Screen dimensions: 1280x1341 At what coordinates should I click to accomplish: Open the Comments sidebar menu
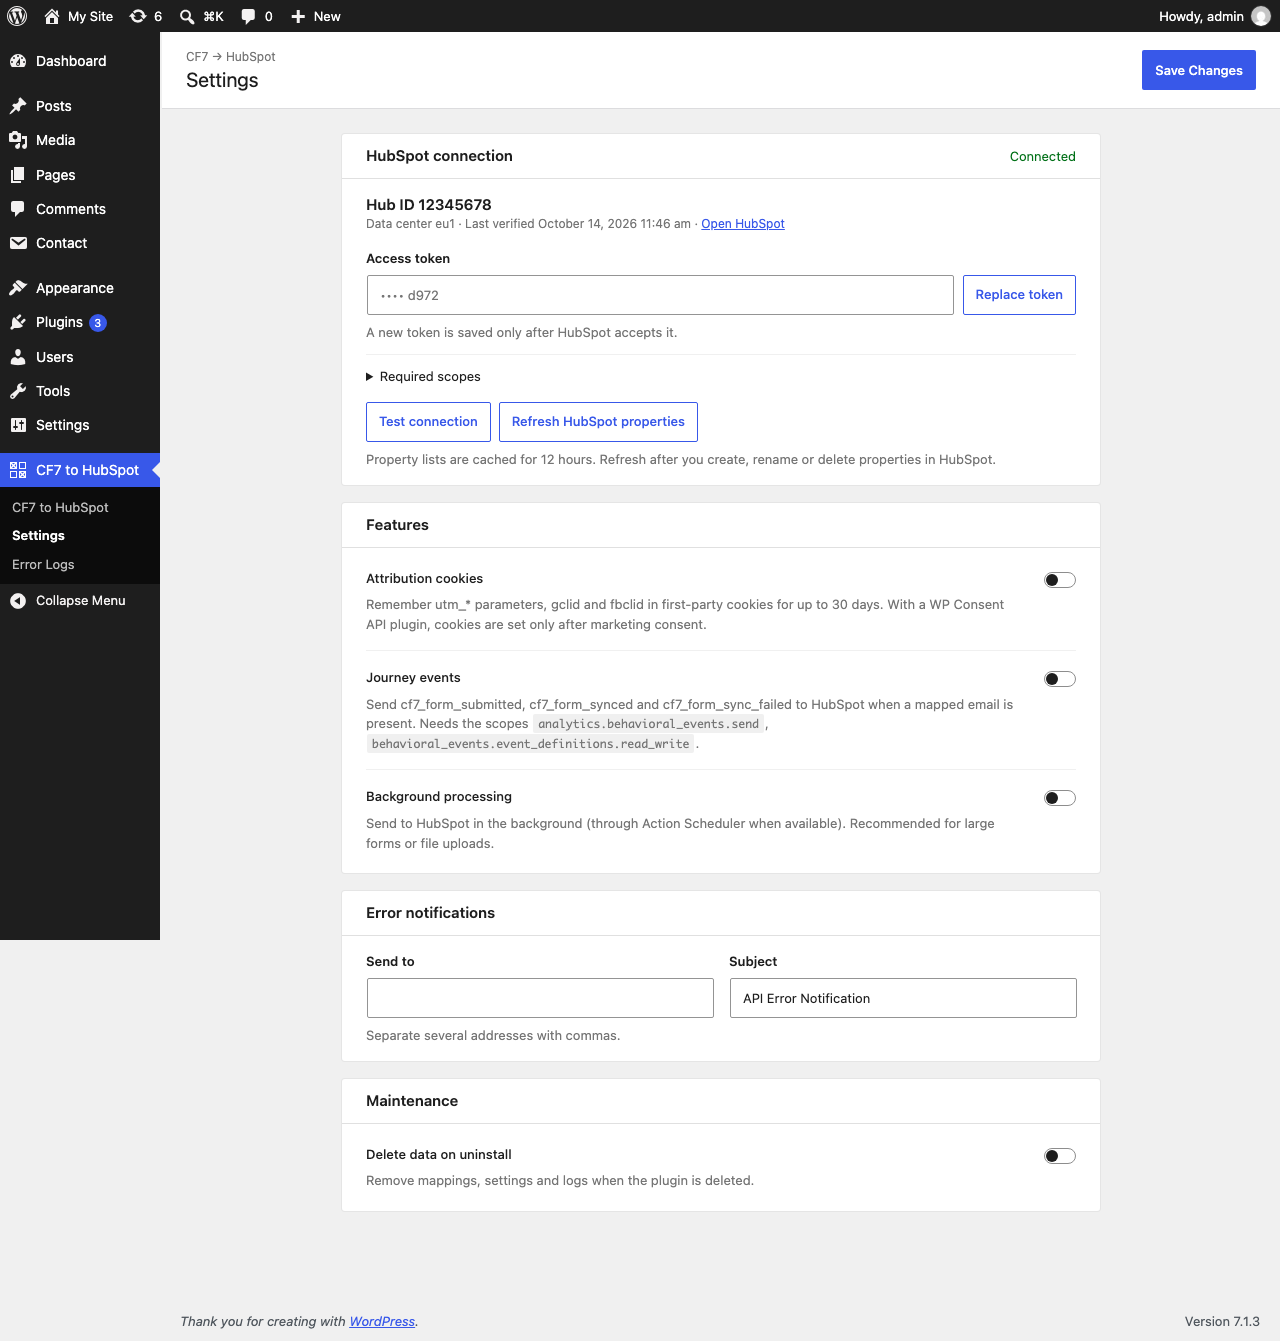pyautogui.click(x=80, y=209)
